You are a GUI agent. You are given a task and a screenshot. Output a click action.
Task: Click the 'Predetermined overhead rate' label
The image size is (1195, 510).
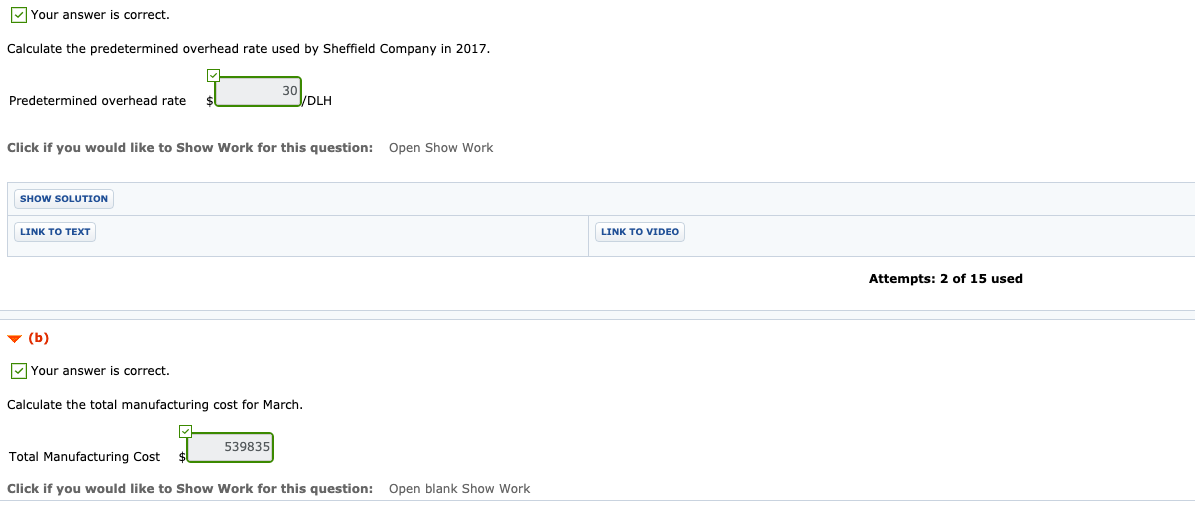coord(98,101)
